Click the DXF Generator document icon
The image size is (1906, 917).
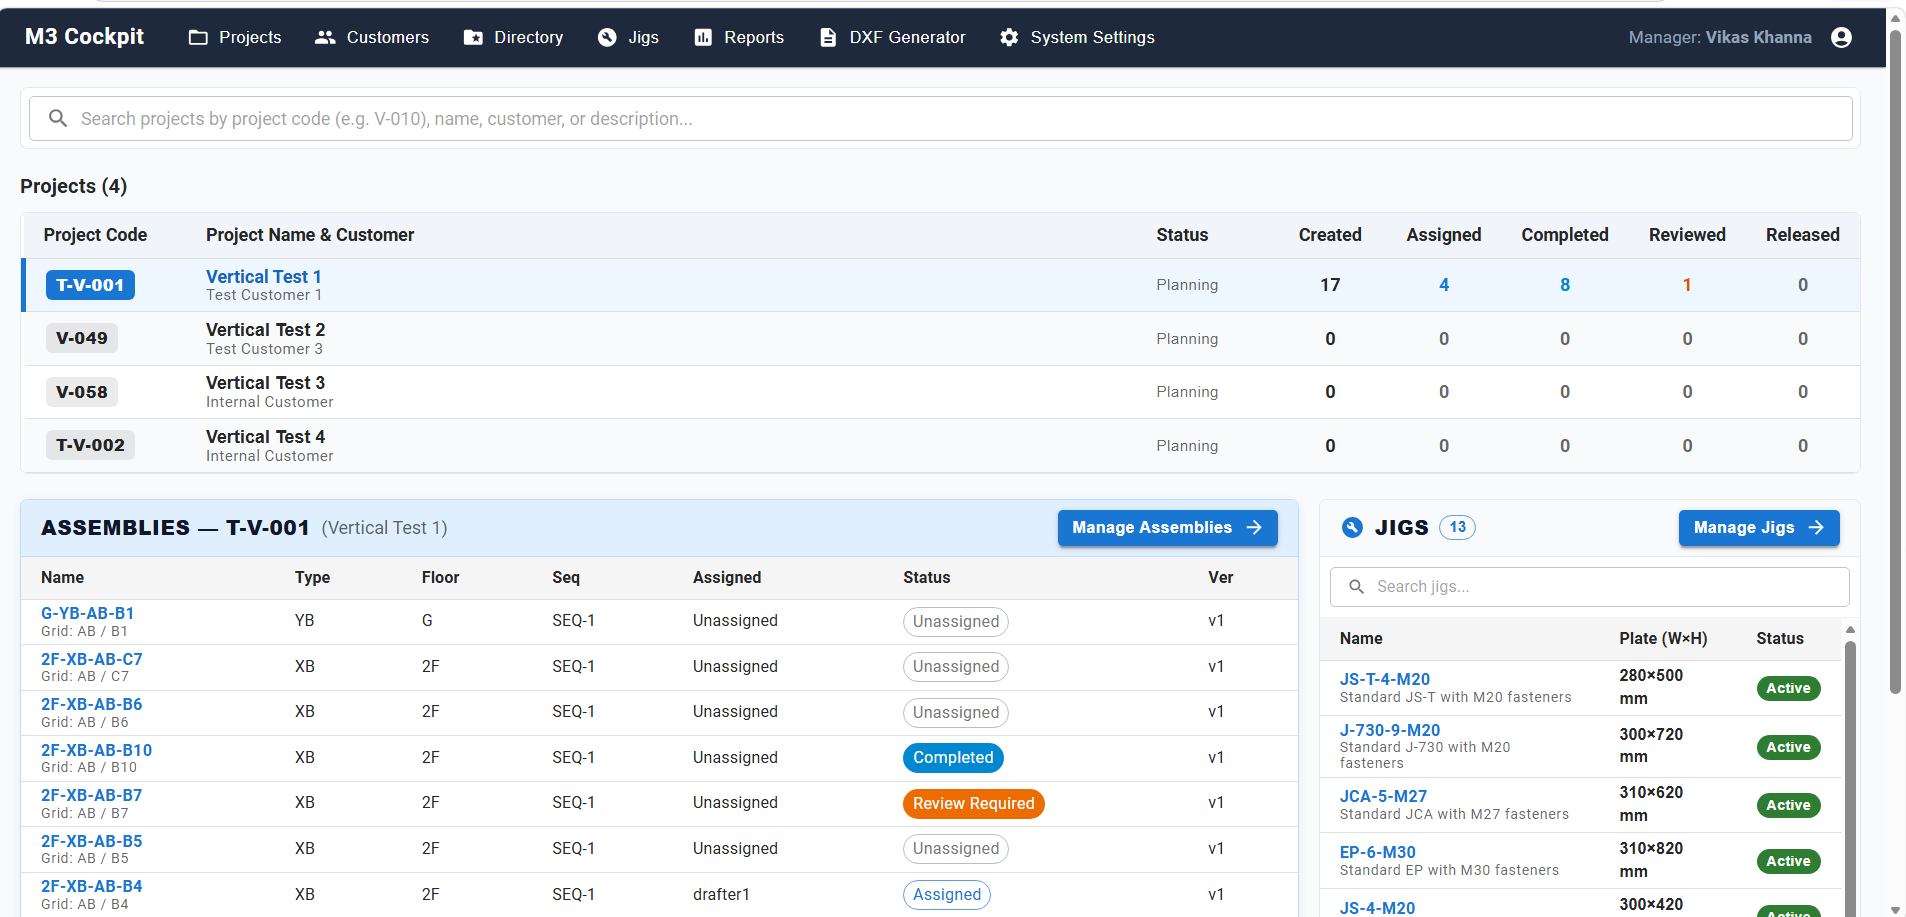click(x=828, y=37)
